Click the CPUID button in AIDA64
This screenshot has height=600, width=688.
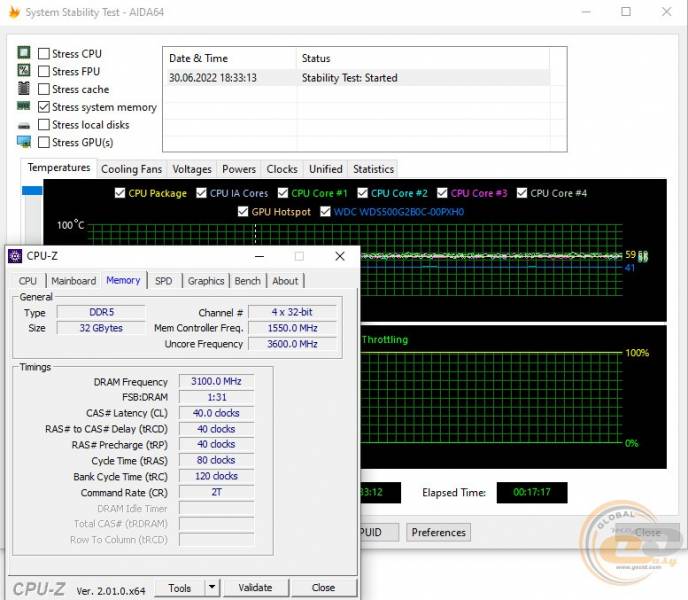(379, 532)
